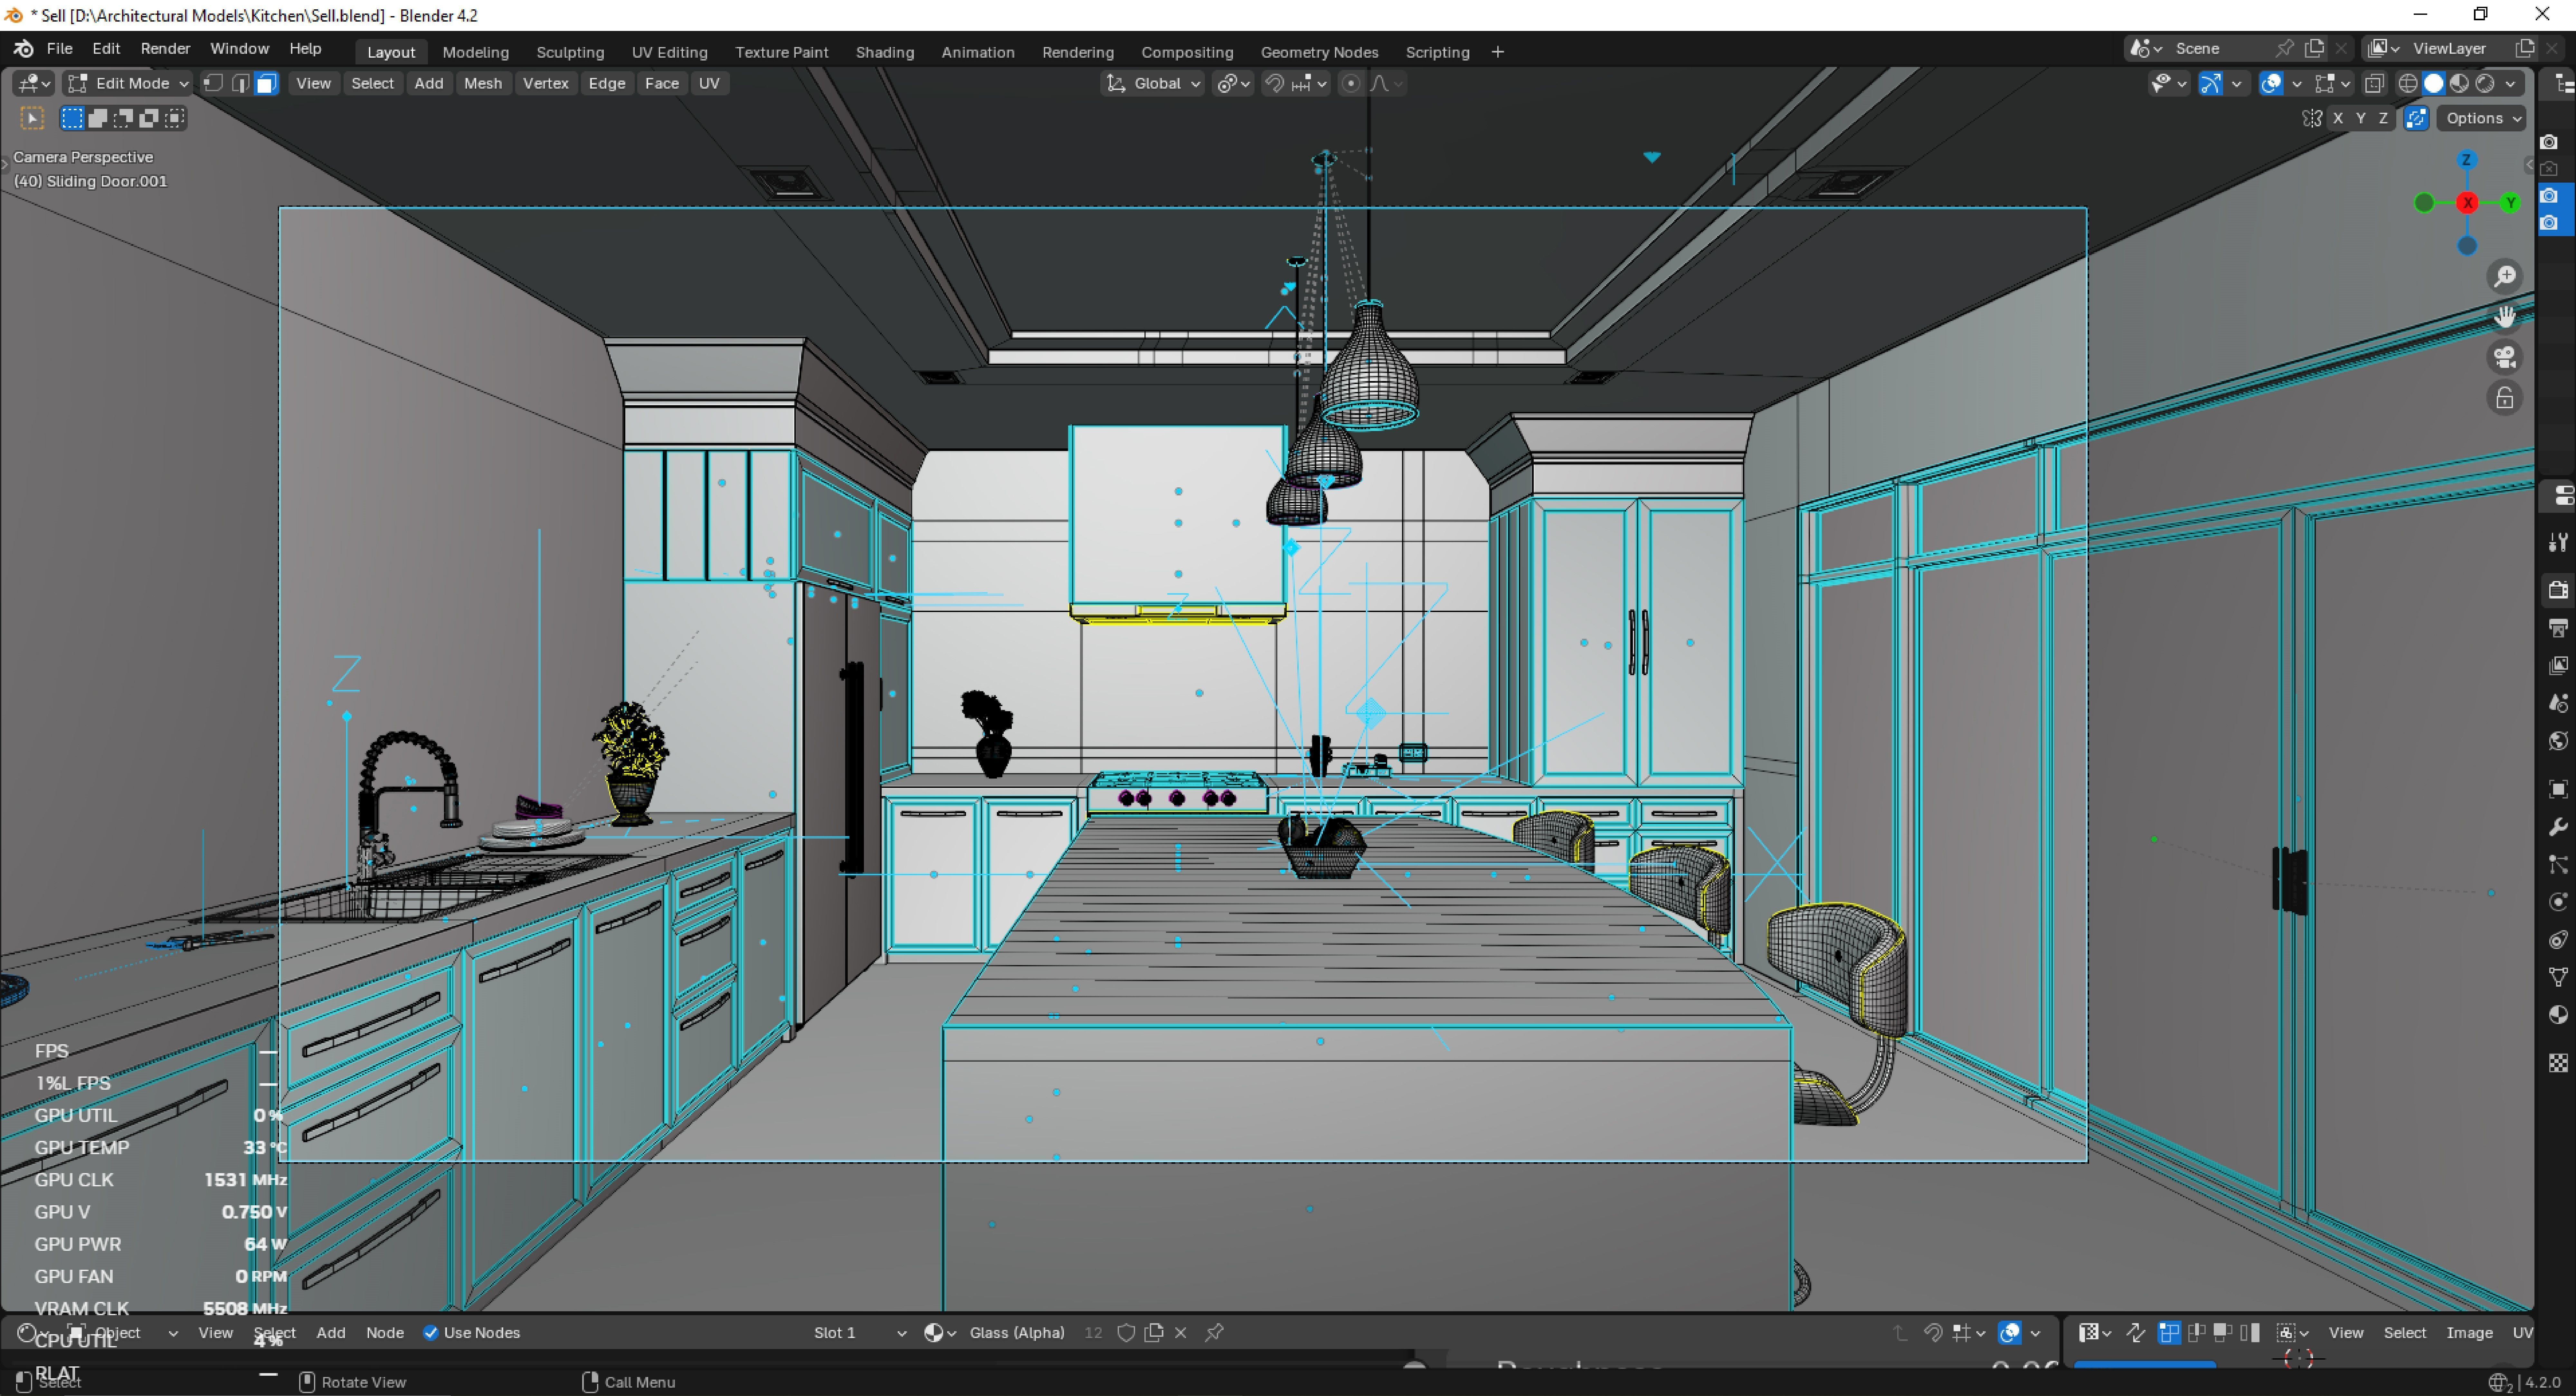Open the Texture properties checker tab
Screen dimensions: 2576x1396
click(x=2558, y=1063)
